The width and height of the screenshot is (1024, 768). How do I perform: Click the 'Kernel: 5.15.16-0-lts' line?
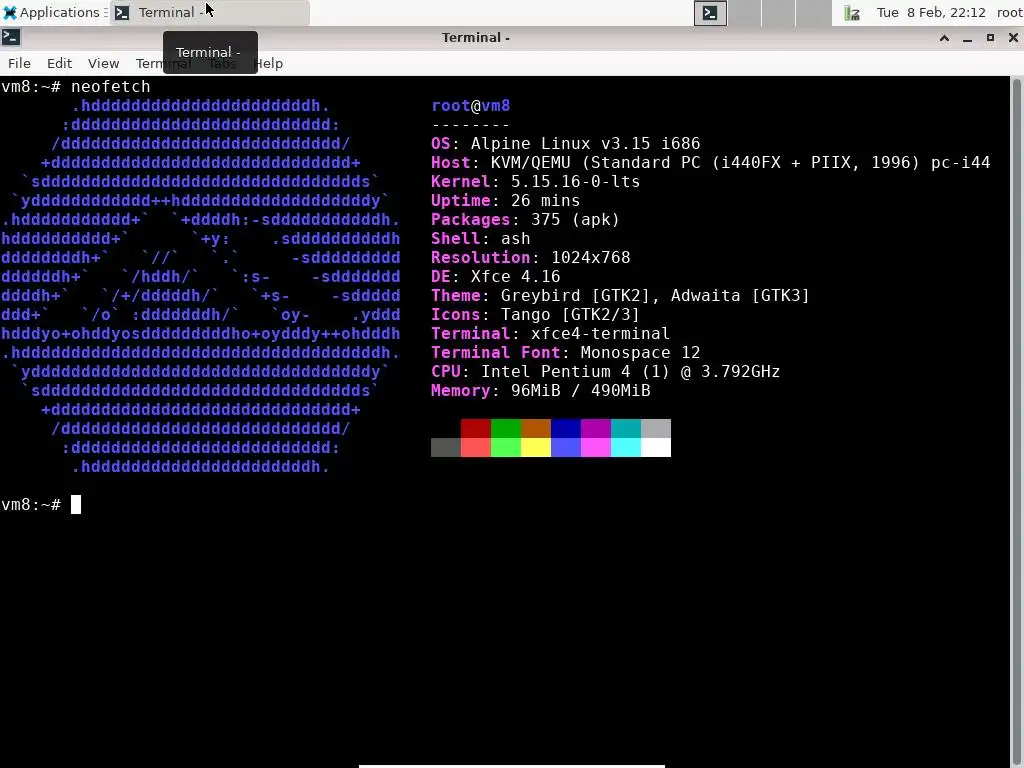536,182
